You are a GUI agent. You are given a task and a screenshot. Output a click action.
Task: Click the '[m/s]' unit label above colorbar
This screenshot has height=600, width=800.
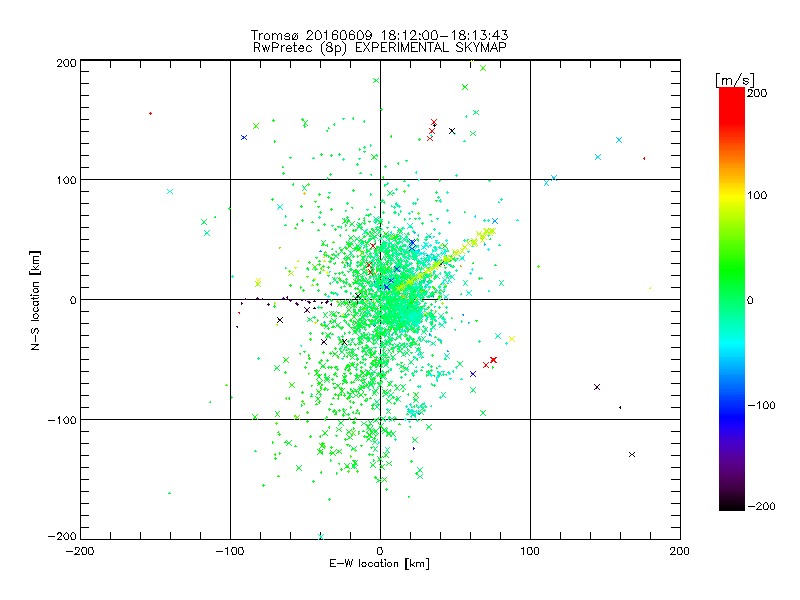[735, 80]
